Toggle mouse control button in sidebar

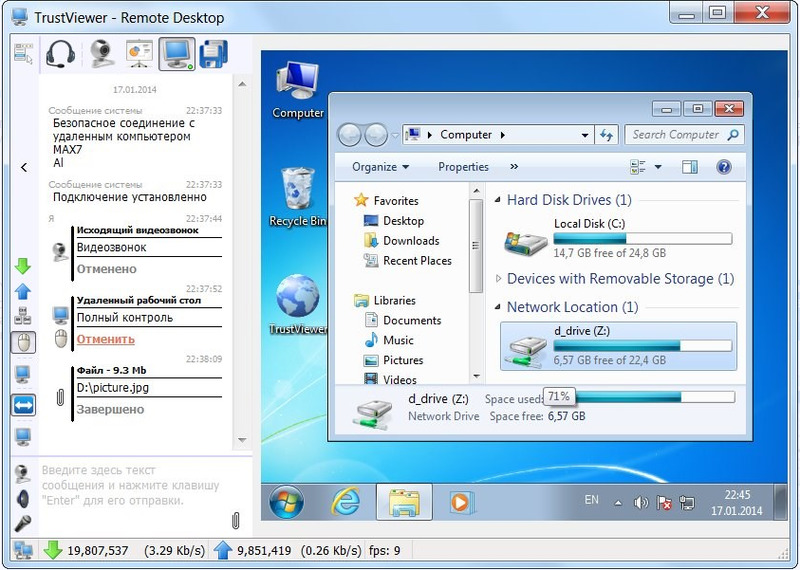[23, 342]
